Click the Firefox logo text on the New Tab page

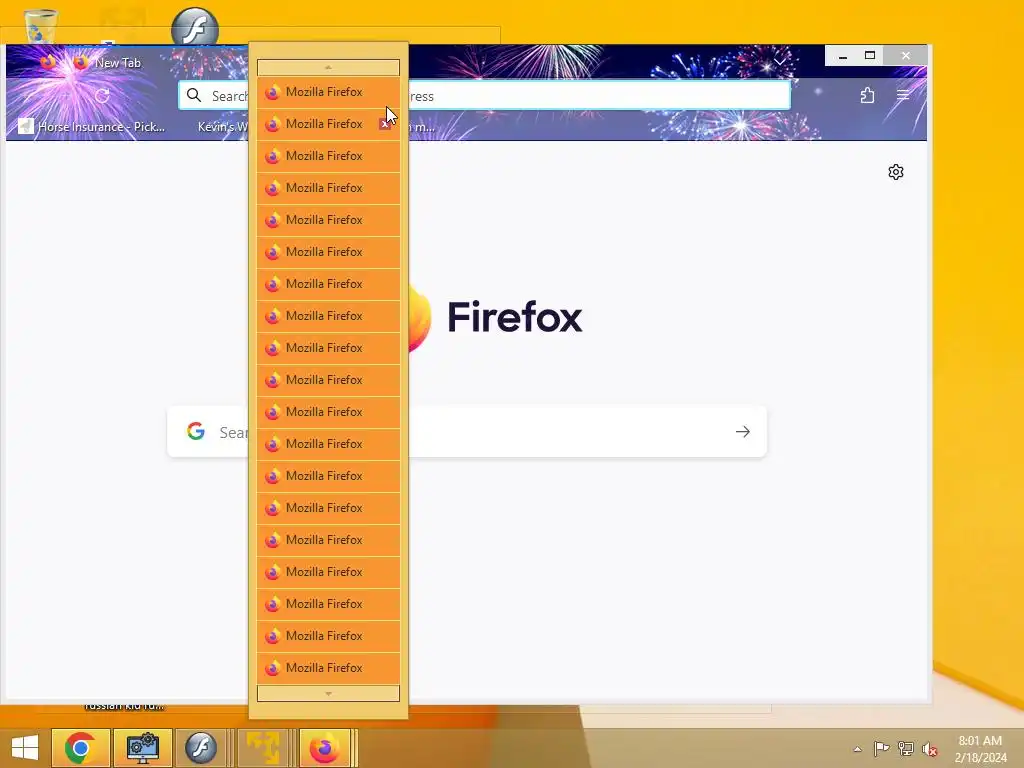coord(515,317)
